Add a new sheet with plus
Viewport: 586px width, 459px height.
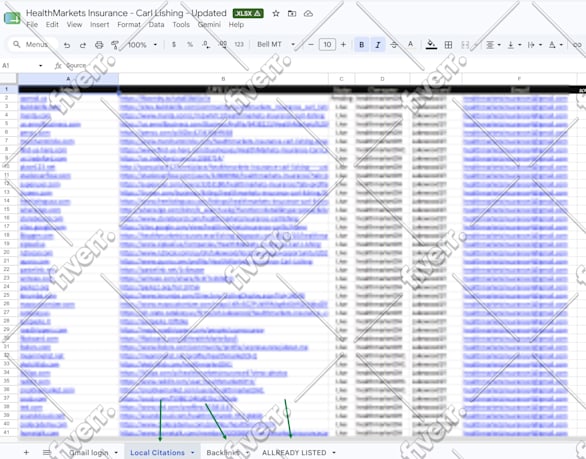coord(26,453)
